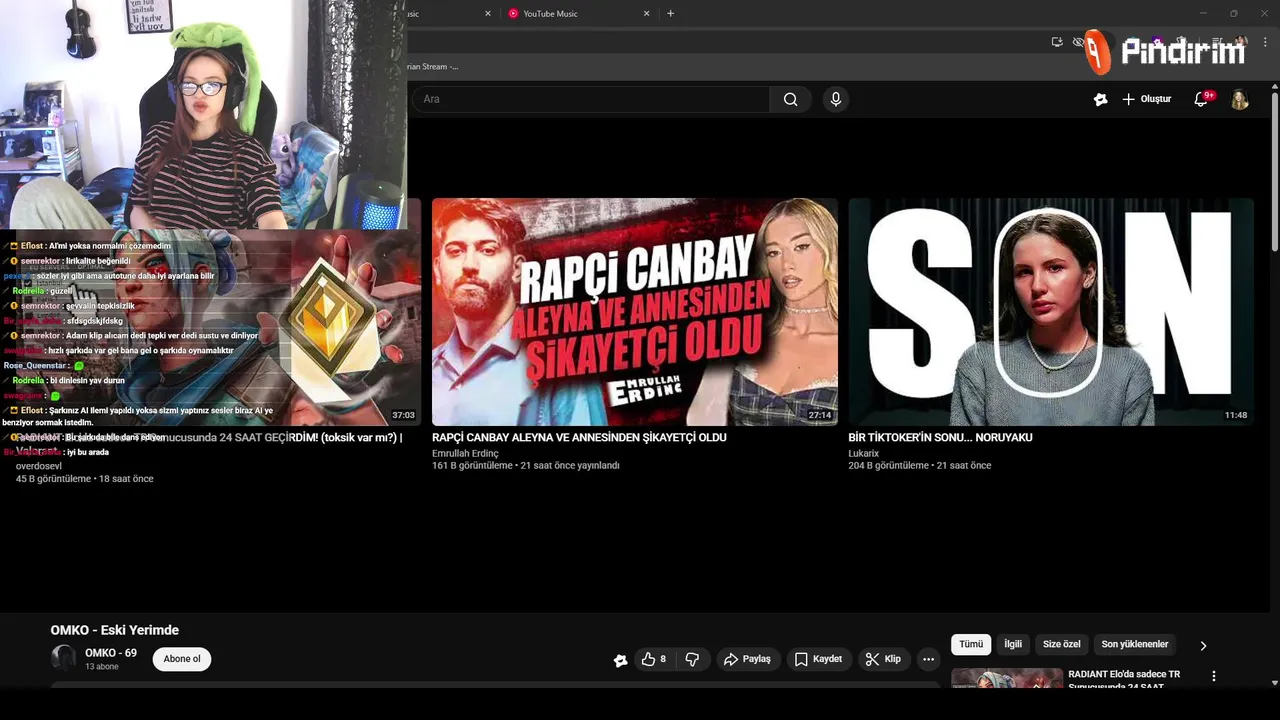Subscribe with the Abone ol button
The image size is (1280, 720).
(x=182, y=659)
